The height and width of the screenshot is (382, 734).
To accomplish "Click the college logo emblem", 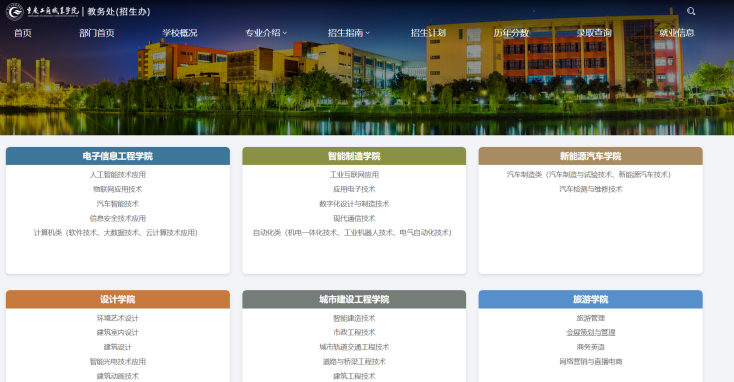I will pyautogui.click(x=15, y=11).
